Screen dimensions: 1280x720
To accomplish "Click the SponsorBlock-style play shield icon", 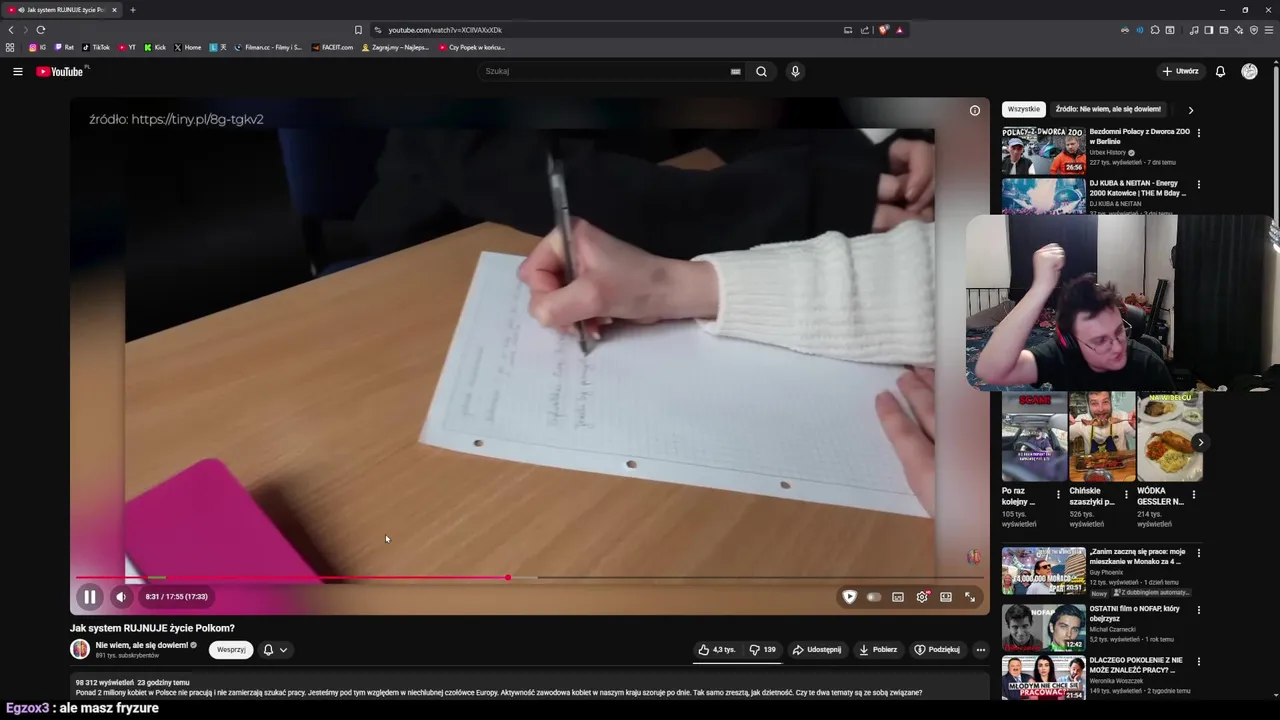I will (x=849, y=597).
